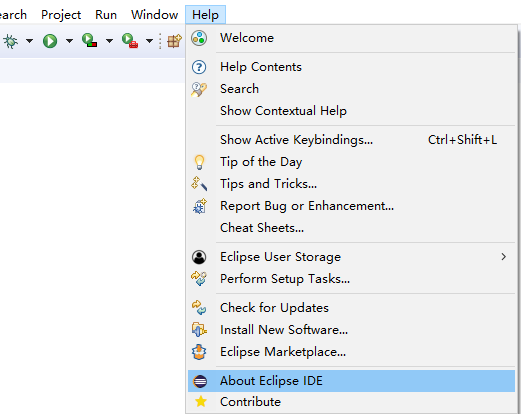Open the Window menu

[154, 15]
